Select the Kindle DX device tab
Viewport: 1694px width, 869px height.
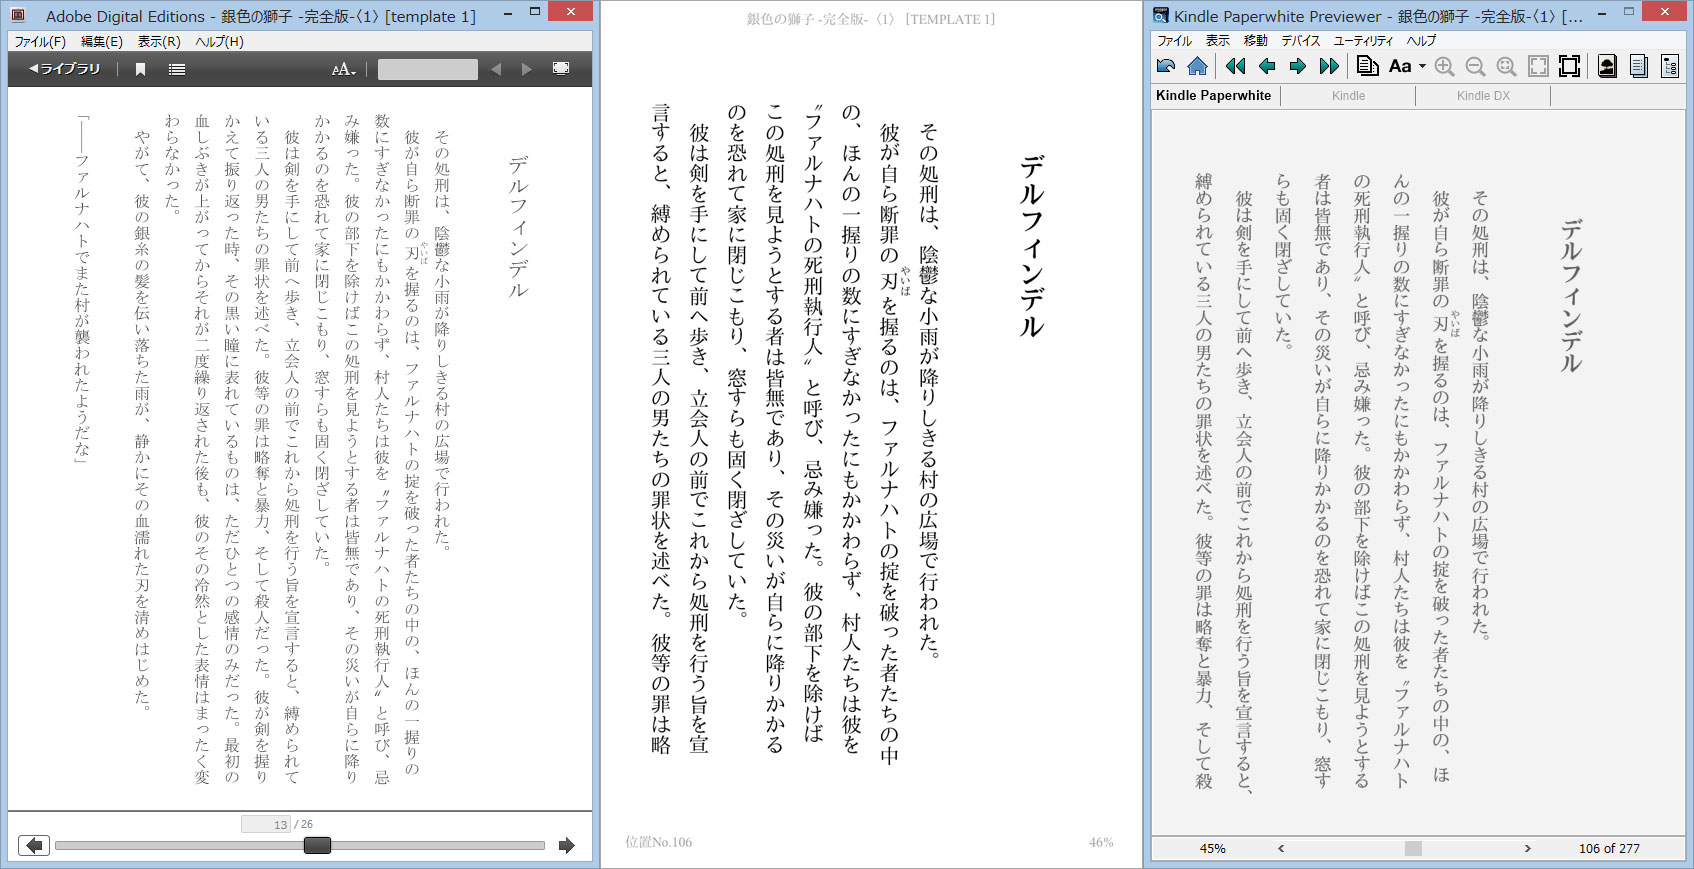pos(1483,96)
